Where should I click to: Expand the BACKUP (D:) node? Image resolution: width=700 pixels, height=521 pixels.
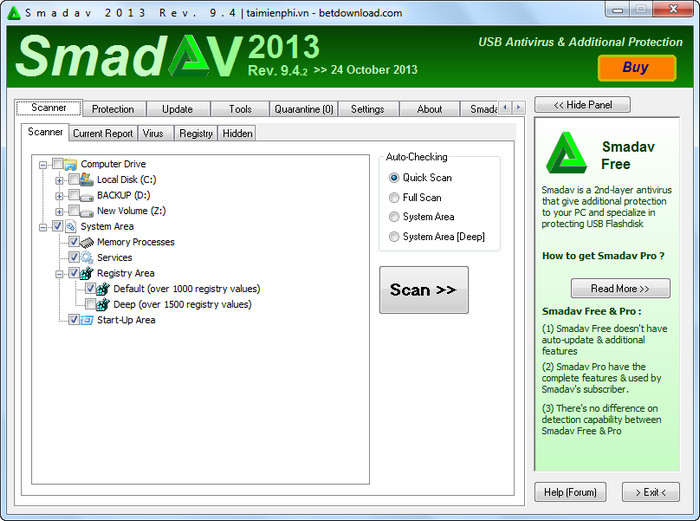tap(59, 196)
